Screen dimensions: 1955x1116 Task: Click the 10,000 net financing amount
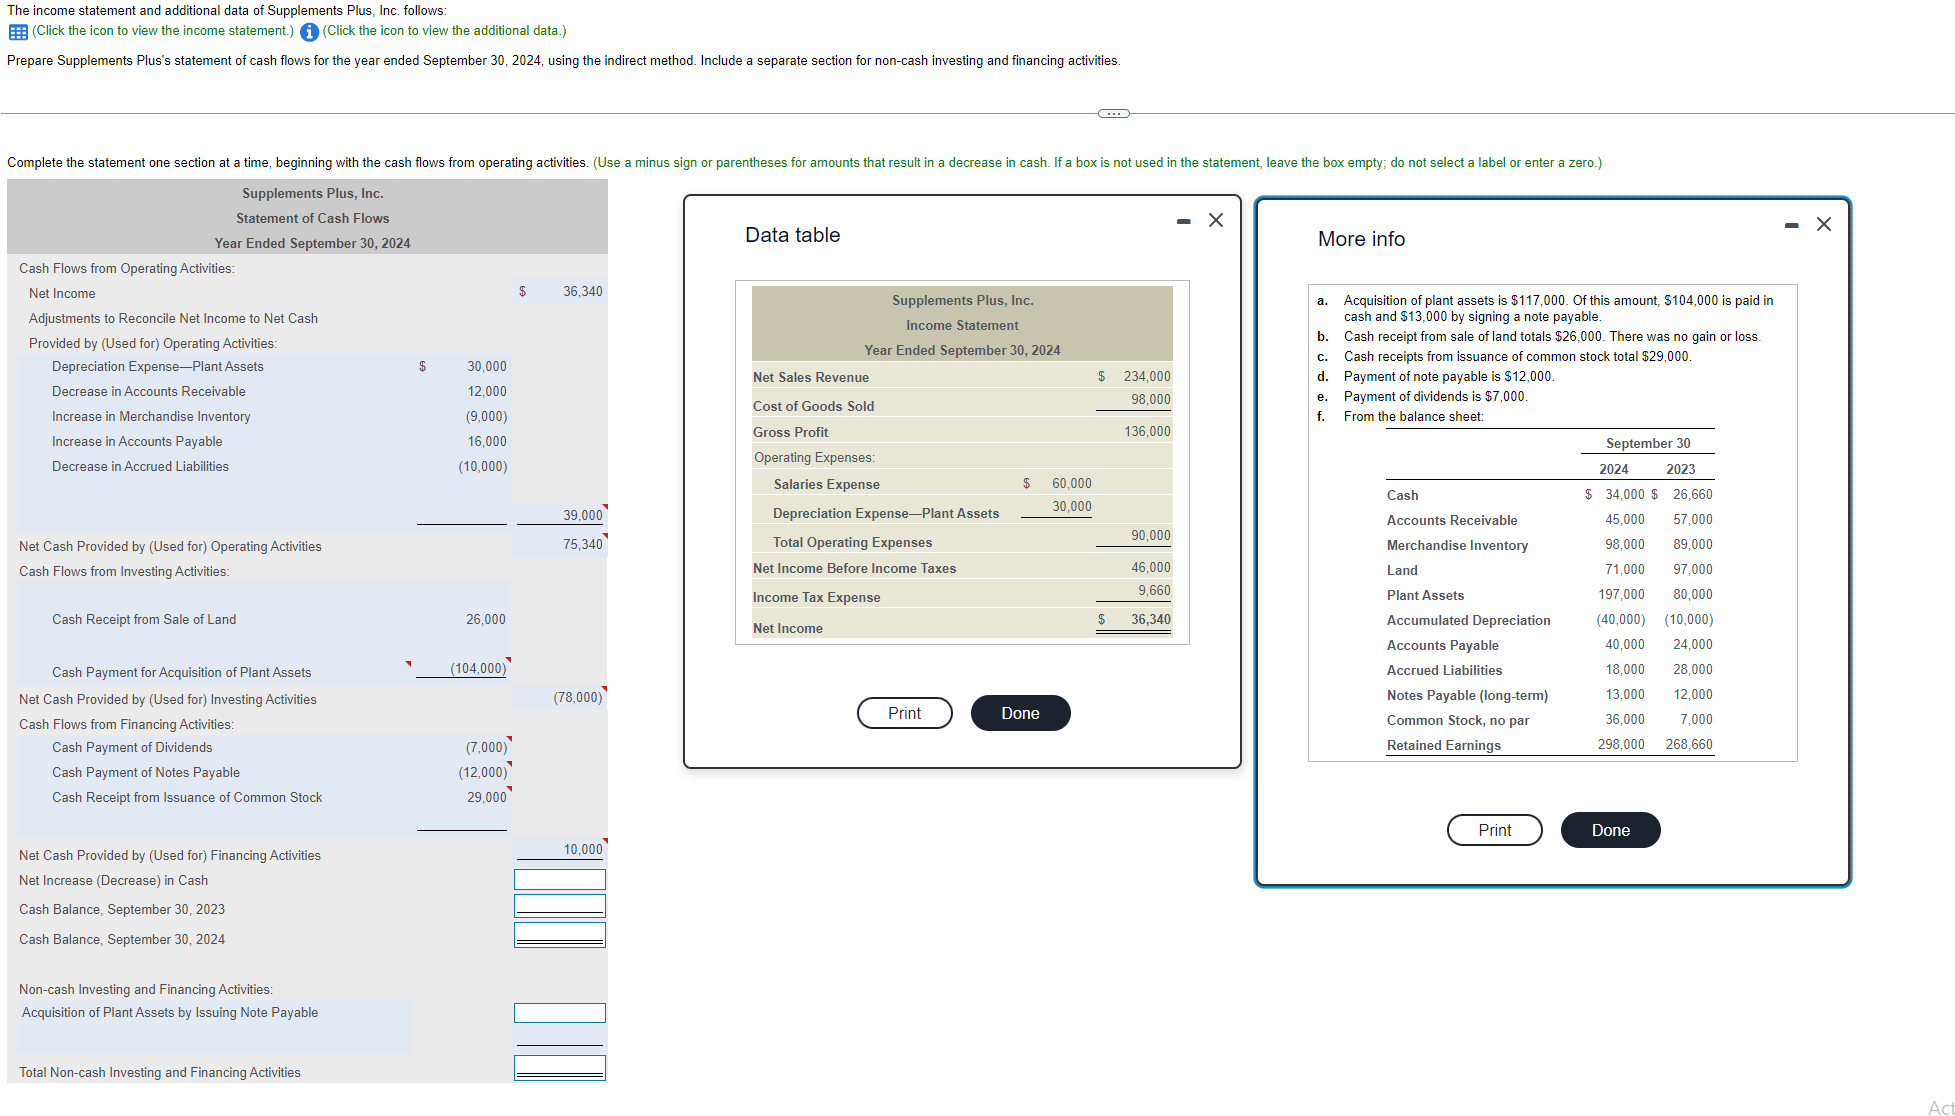pyautogui.click(x=582, y=850)
